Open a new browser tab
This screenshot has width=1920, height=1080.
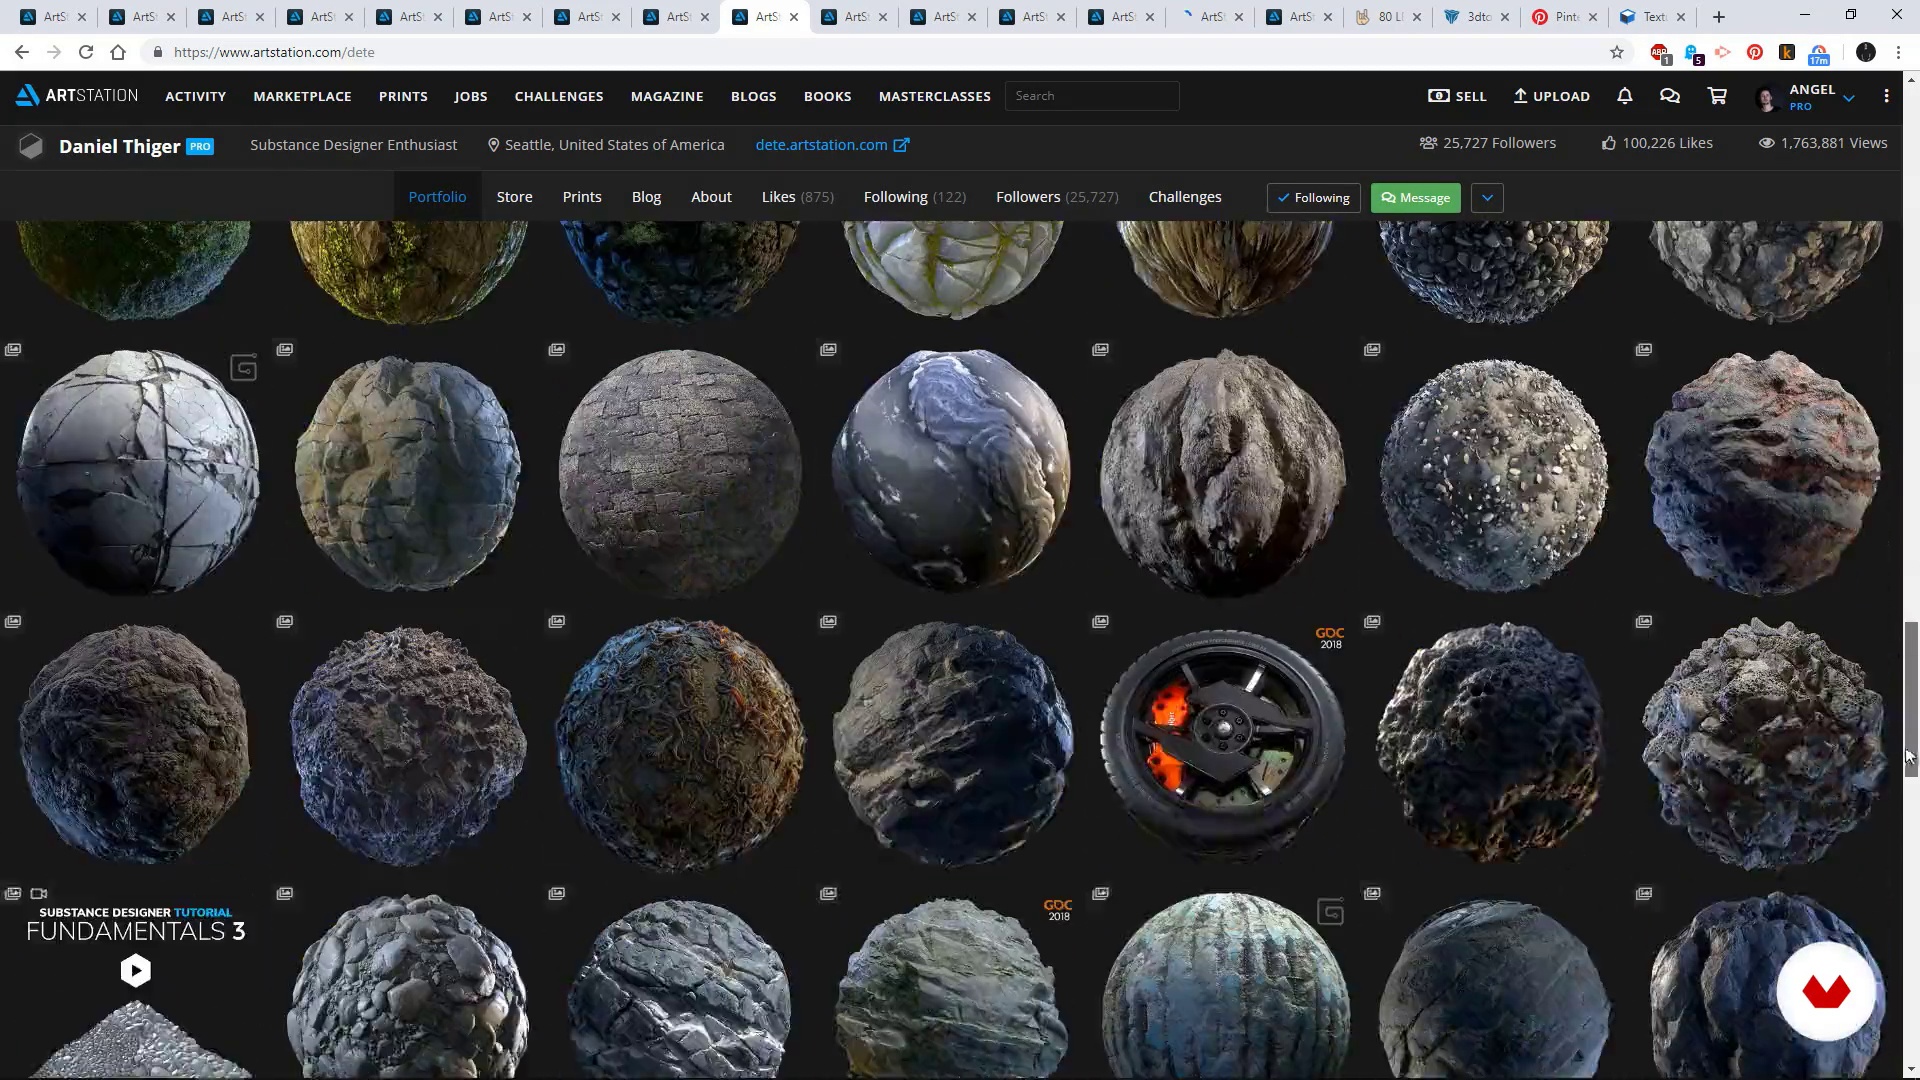click(1719, 16)
